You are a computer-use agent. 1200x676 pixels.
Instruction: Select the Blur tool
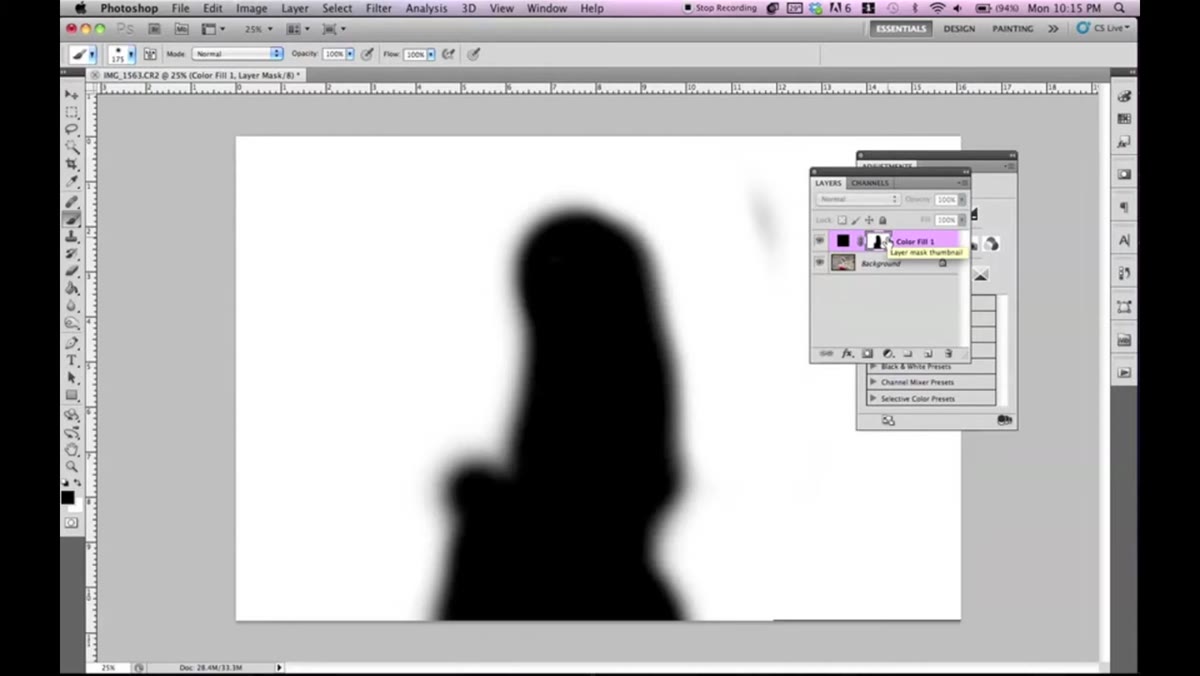[72, 306]
